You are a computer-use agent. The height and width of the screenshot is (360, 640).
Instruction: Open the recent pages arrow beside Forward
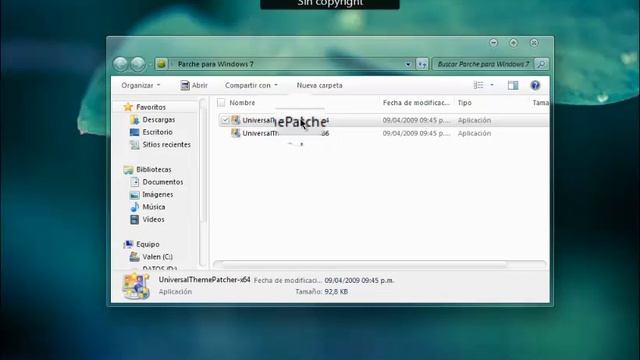tap(150, 64)
